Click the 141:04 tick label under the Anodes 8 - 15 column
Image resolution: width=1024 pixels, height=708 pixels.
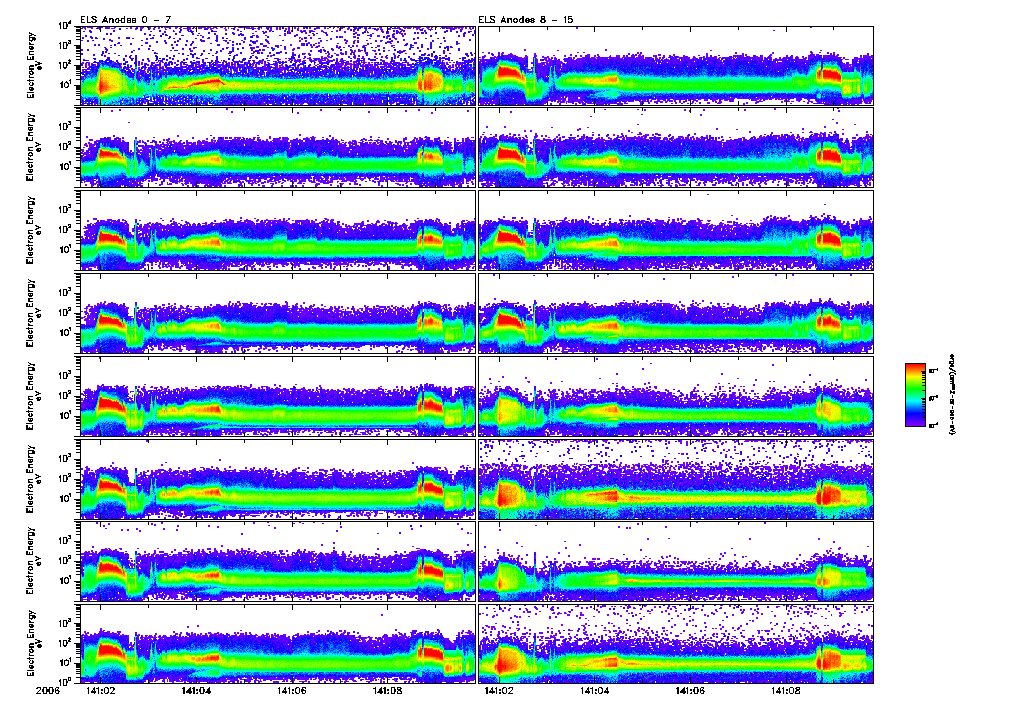595,690
